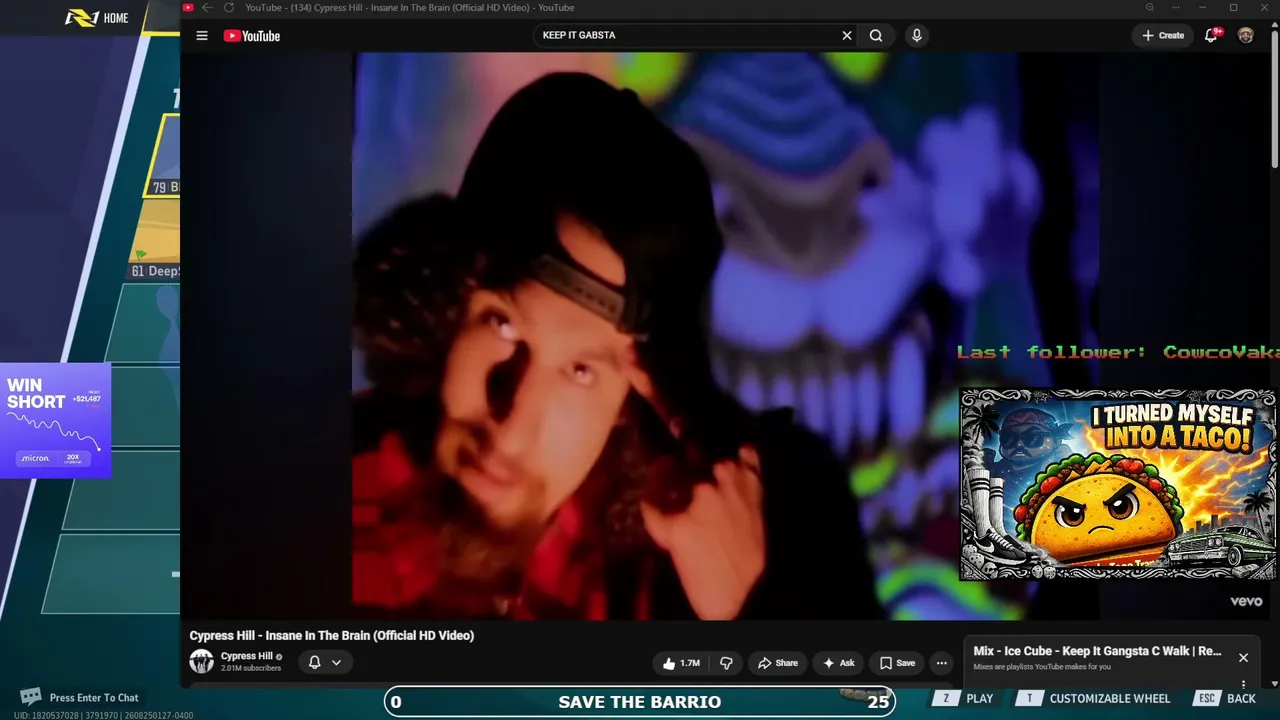Click the vevo watermark logo
Screen dimensions: 1280x720
tap(1246, 601)
